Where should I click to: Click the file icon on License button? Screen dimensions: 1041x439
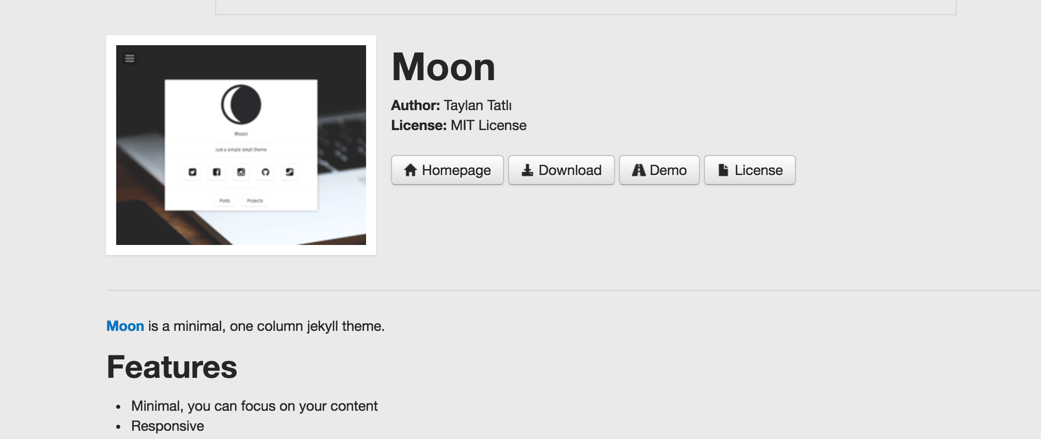(x=723, y=170)
